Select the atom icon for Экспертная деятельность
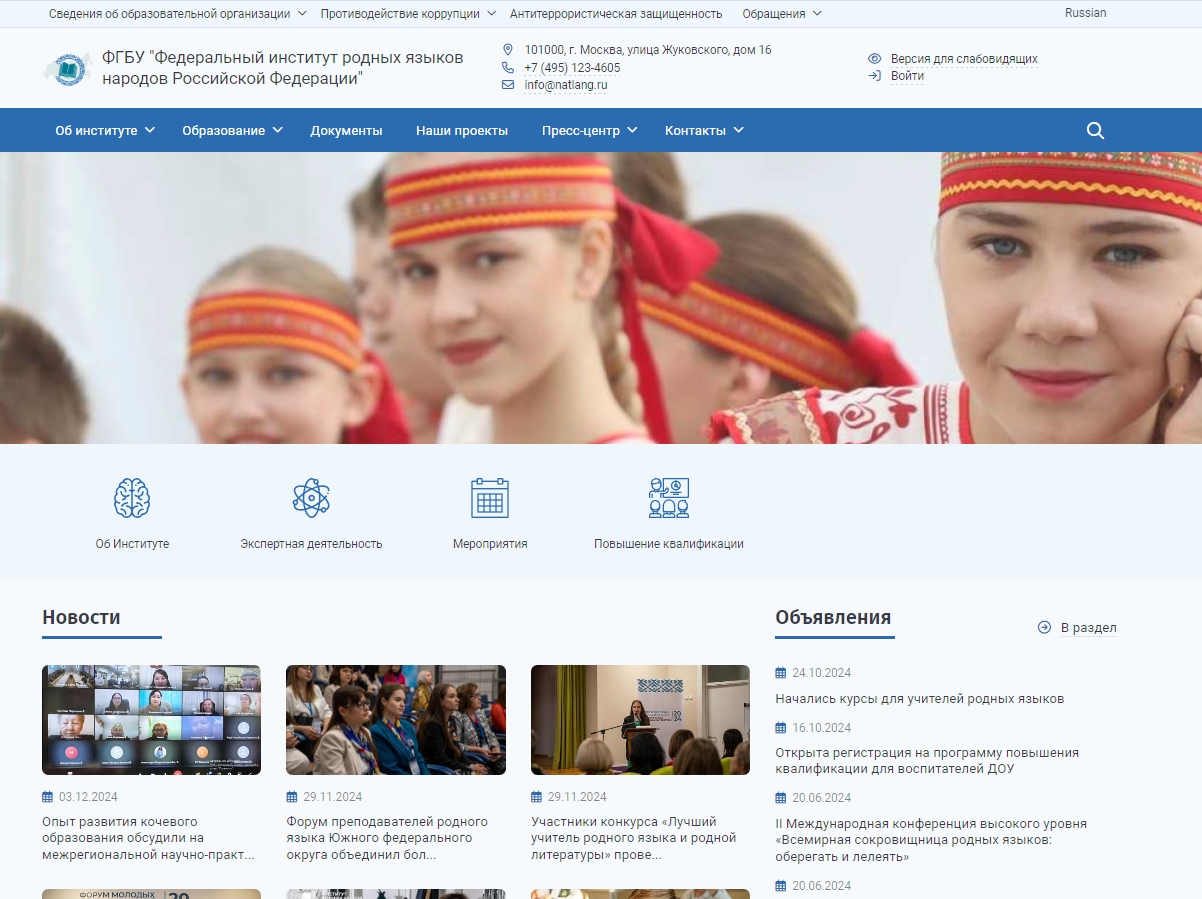 311,497
